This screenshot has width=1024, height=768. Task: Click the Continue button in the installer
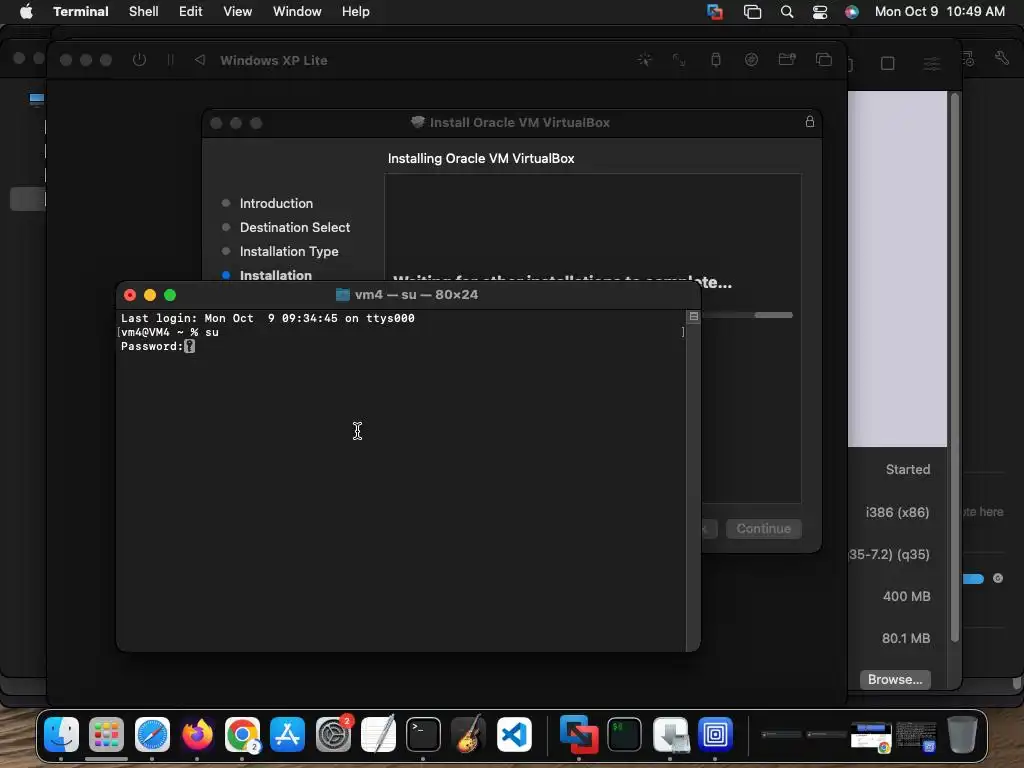[763, 528]
